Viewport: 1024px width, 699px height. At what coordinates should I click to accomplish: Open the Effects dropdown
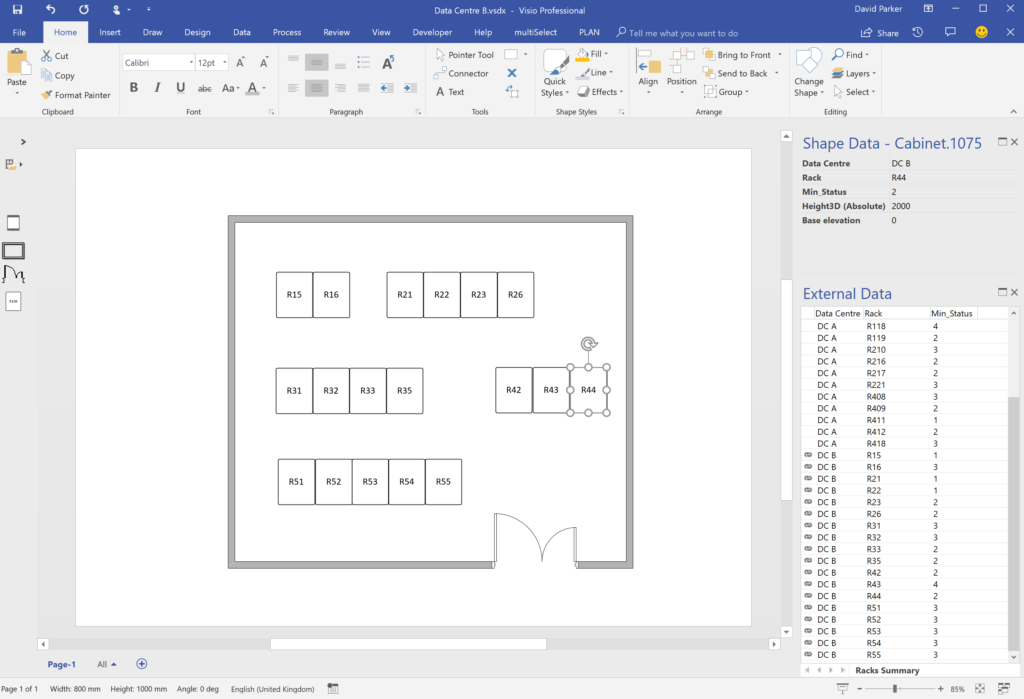coord(599,91)
